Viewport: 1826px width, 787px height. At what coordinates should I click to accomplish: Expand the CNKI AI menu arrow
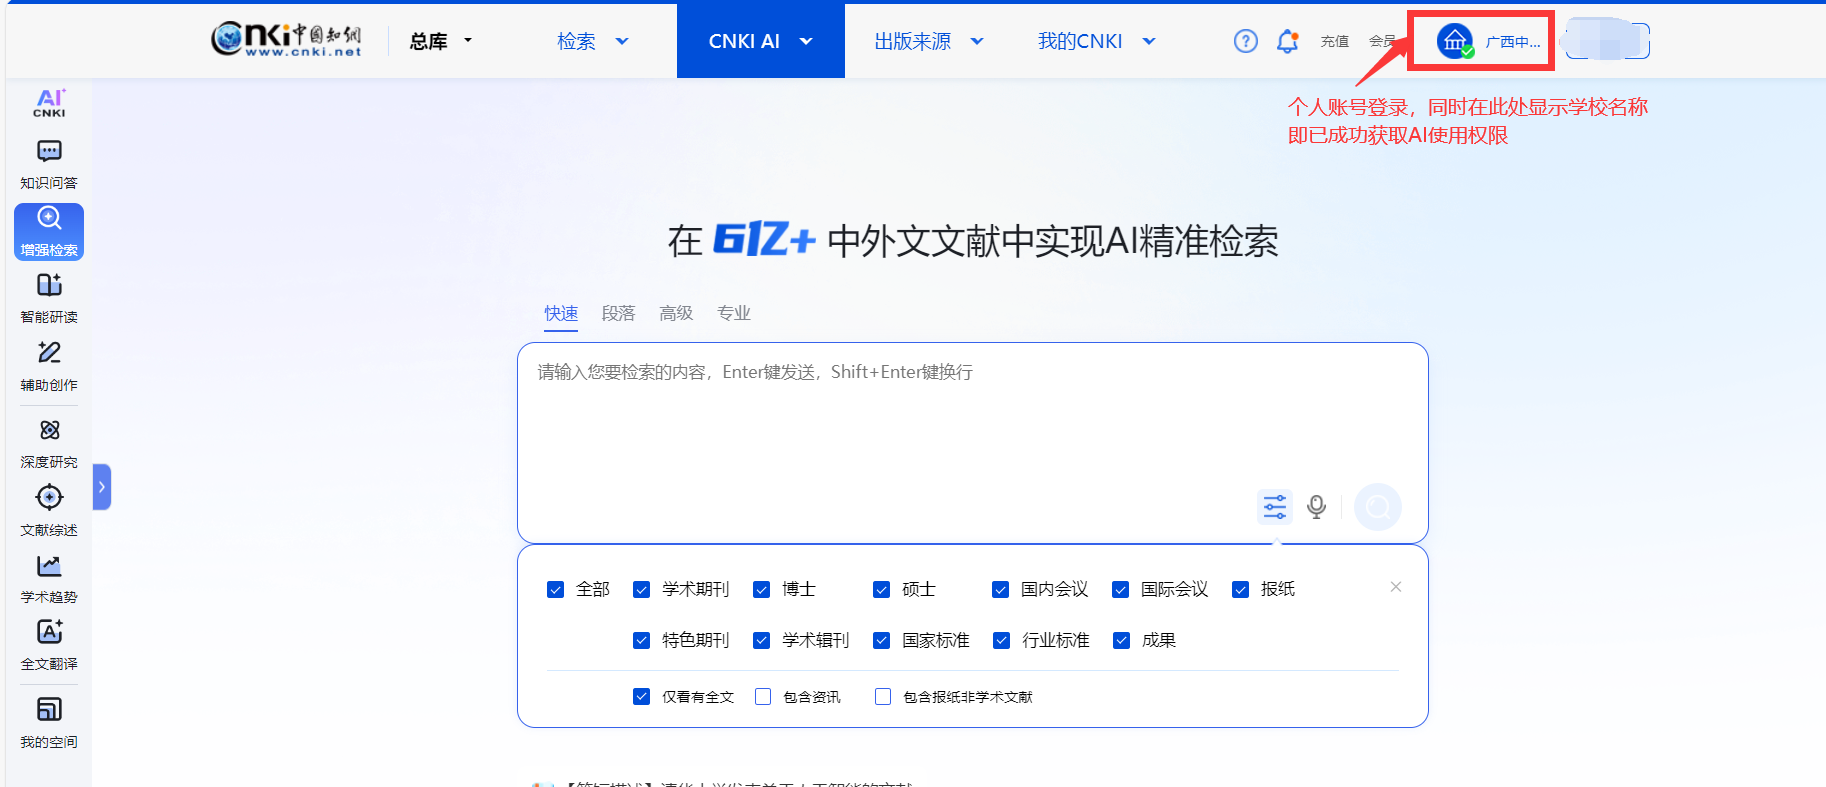pyautogui.click(x=806, y=41)
